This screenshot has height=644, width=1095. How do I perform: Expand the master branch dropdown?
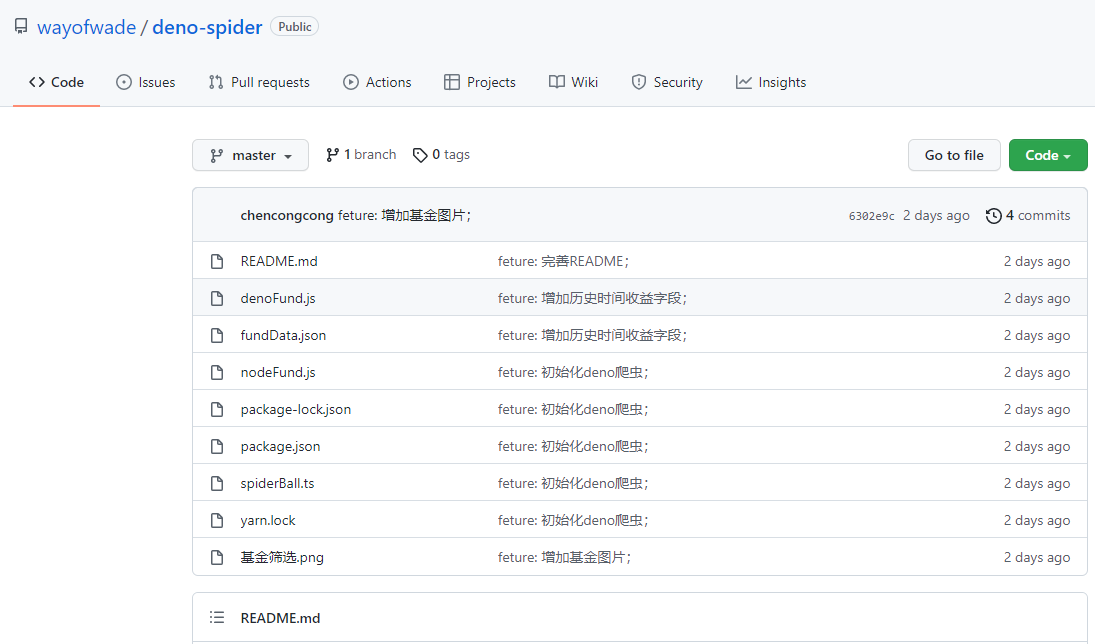[x=250, y=155]
